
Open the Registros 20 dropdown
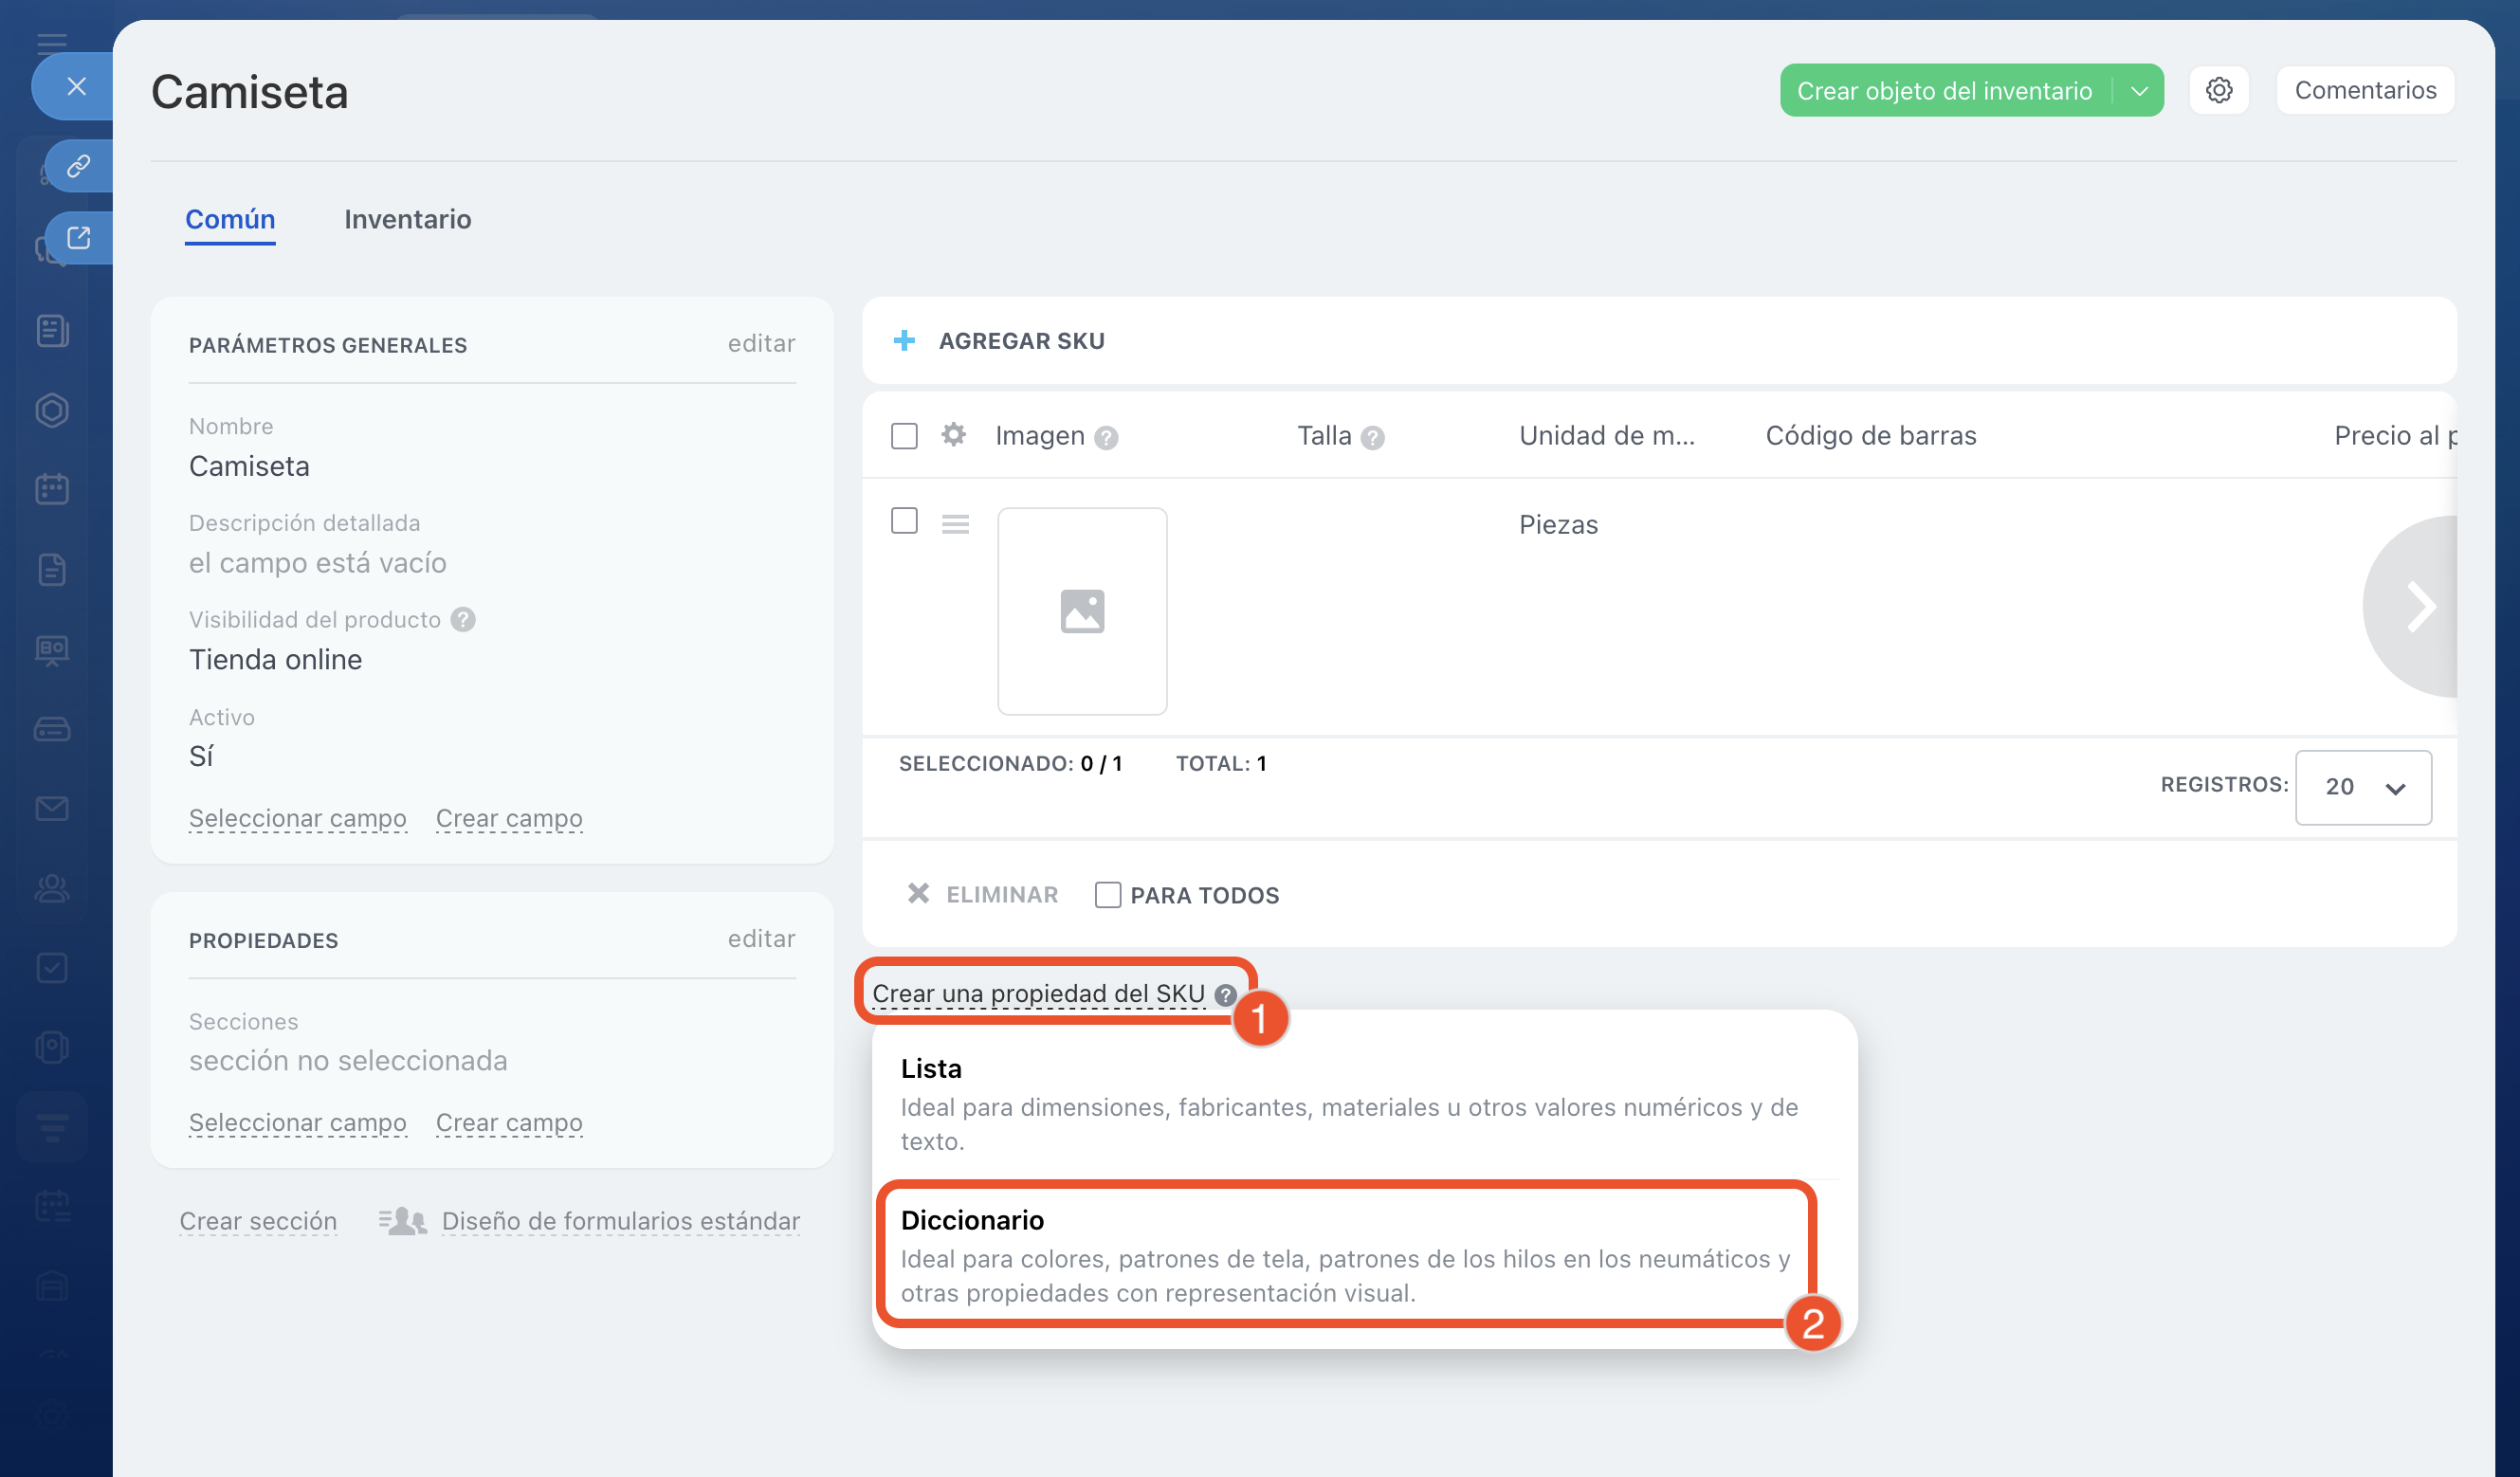(x=2362, y=787)
